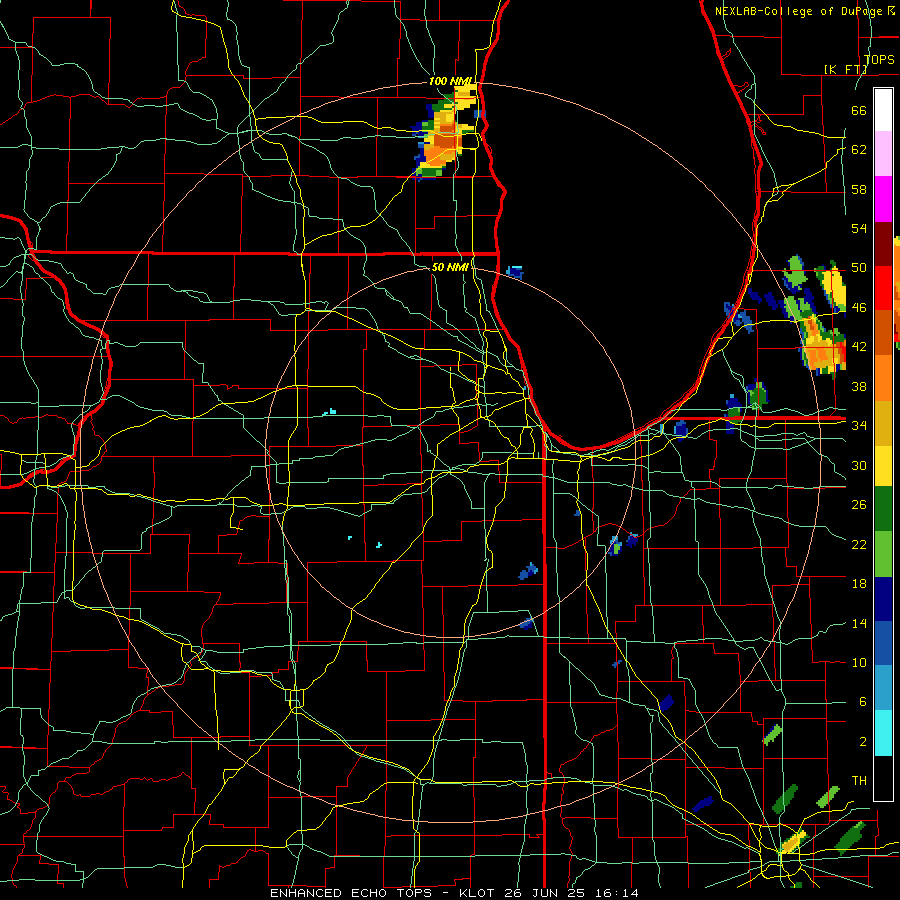The image size is (900, 900).
Task: Click the '26' legend value
Action: (859, 505)
